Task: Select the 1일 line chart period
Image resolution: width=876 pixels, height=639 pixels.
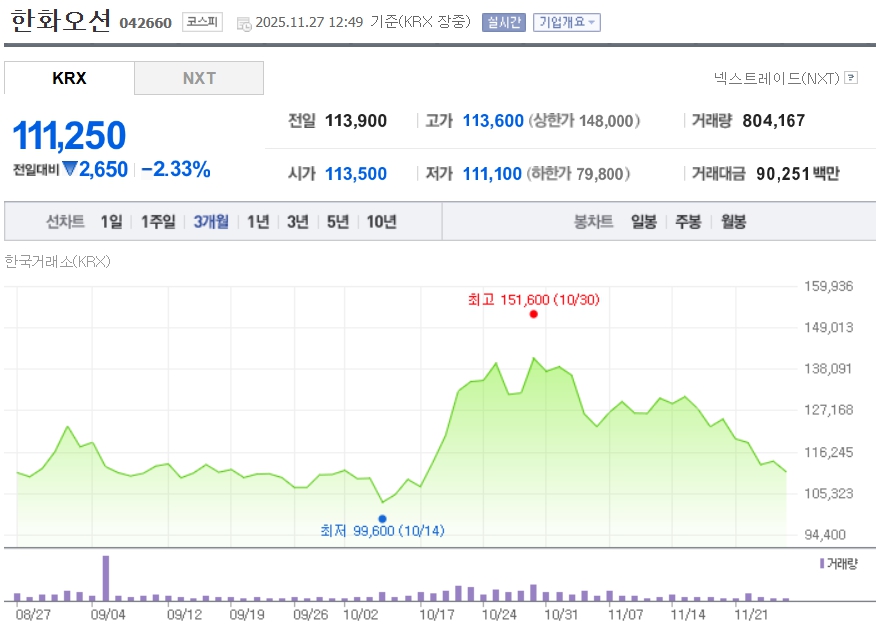Action: tap(111, 222)
